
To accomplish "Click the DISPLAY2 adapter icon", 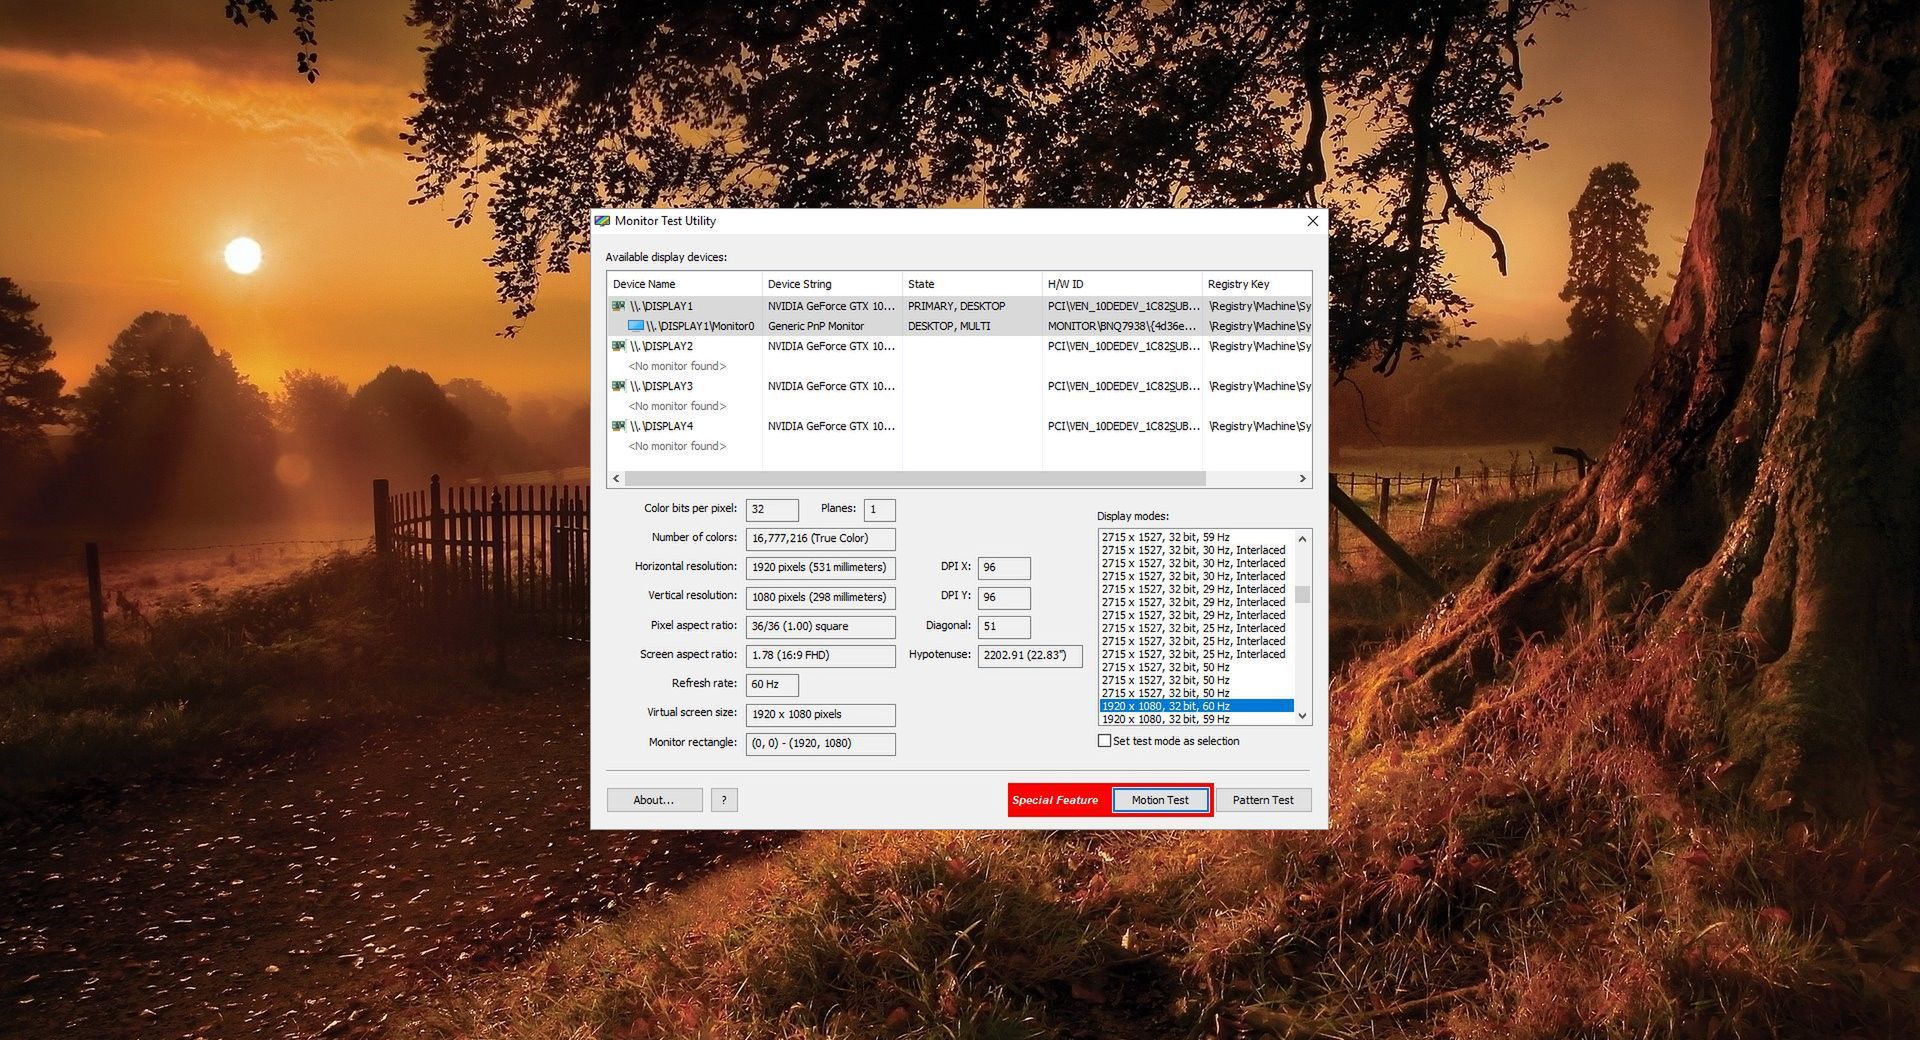I will click(x=617, y=346).
